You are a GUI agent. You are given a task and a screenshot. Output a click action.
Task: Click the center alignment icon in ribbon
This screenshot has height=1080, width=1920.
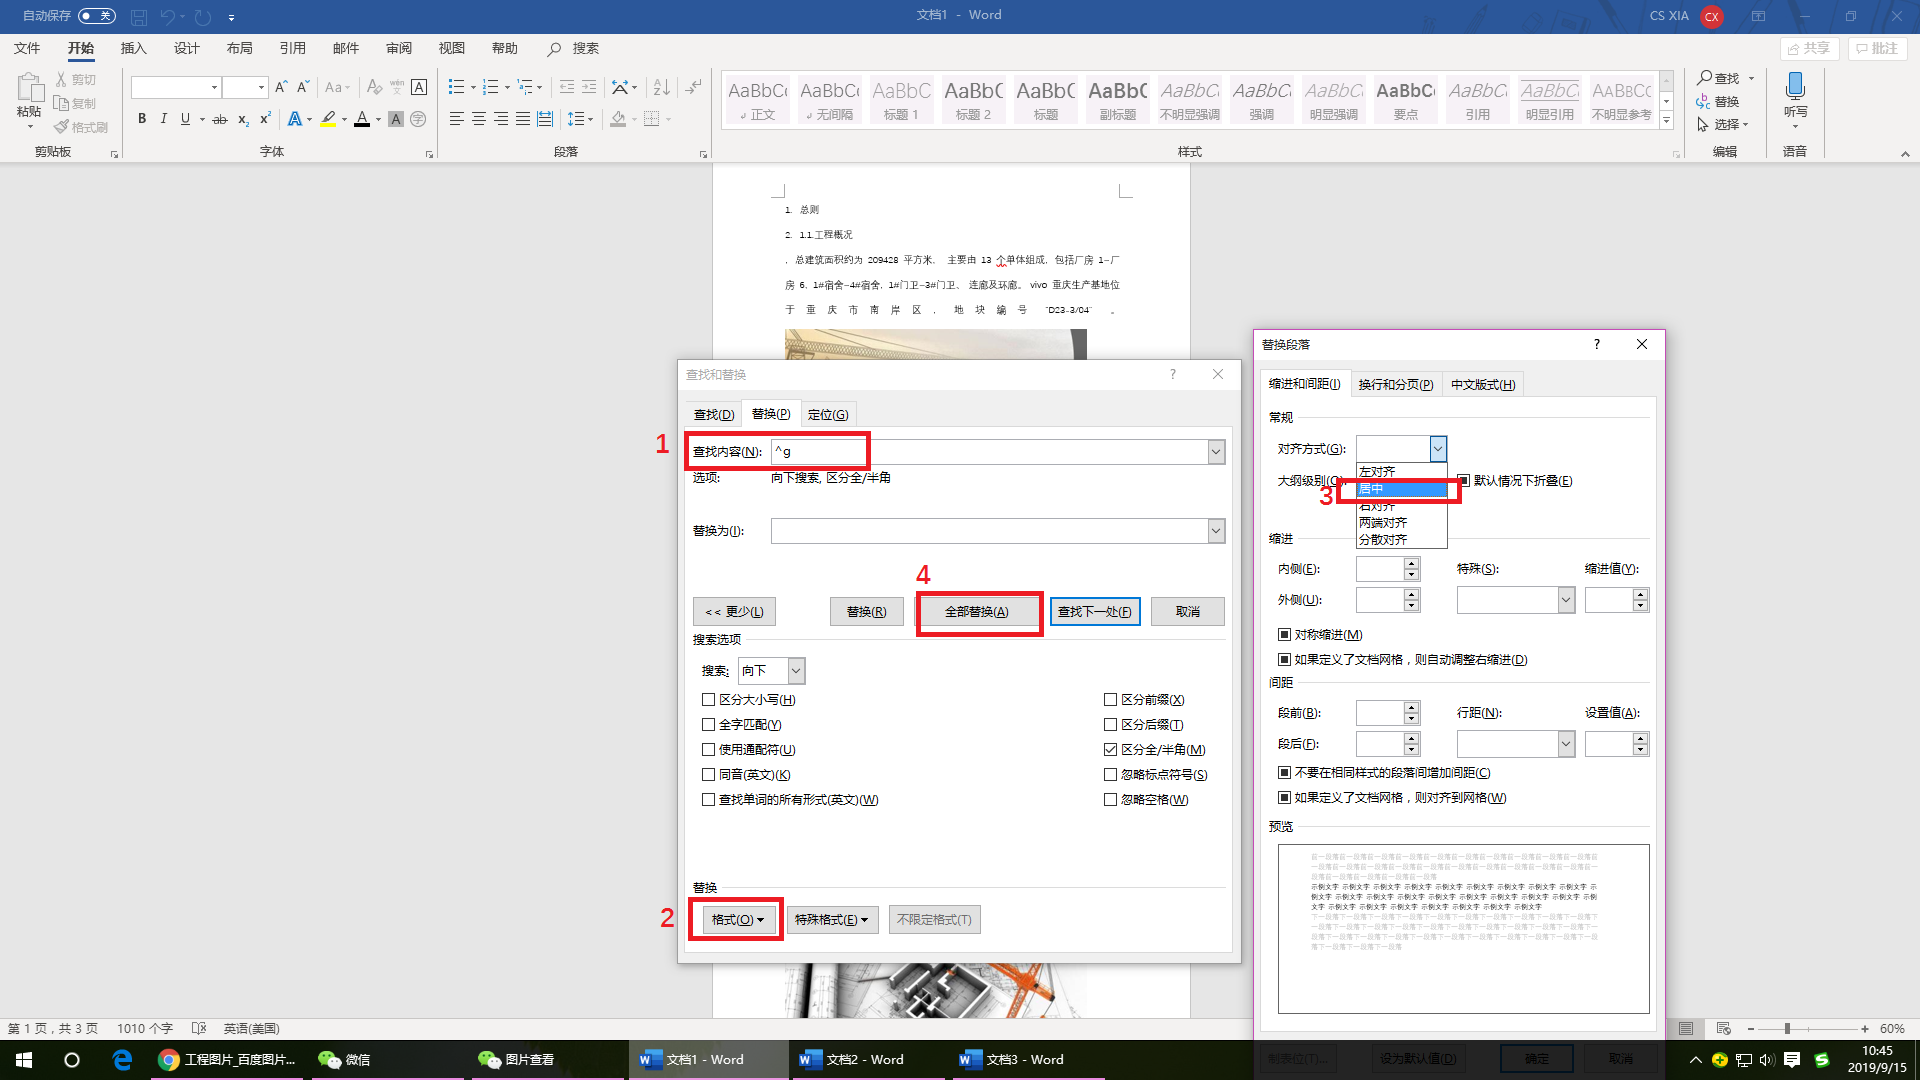(478, 119)
